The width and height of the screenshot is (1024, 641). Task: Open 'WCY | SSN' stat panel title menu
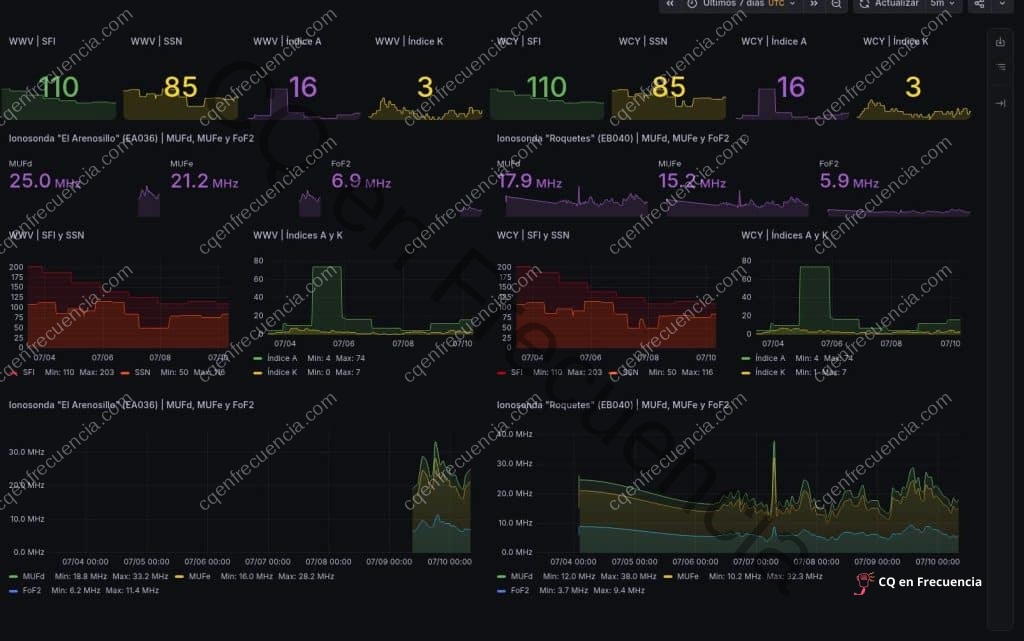coord(643,41)
